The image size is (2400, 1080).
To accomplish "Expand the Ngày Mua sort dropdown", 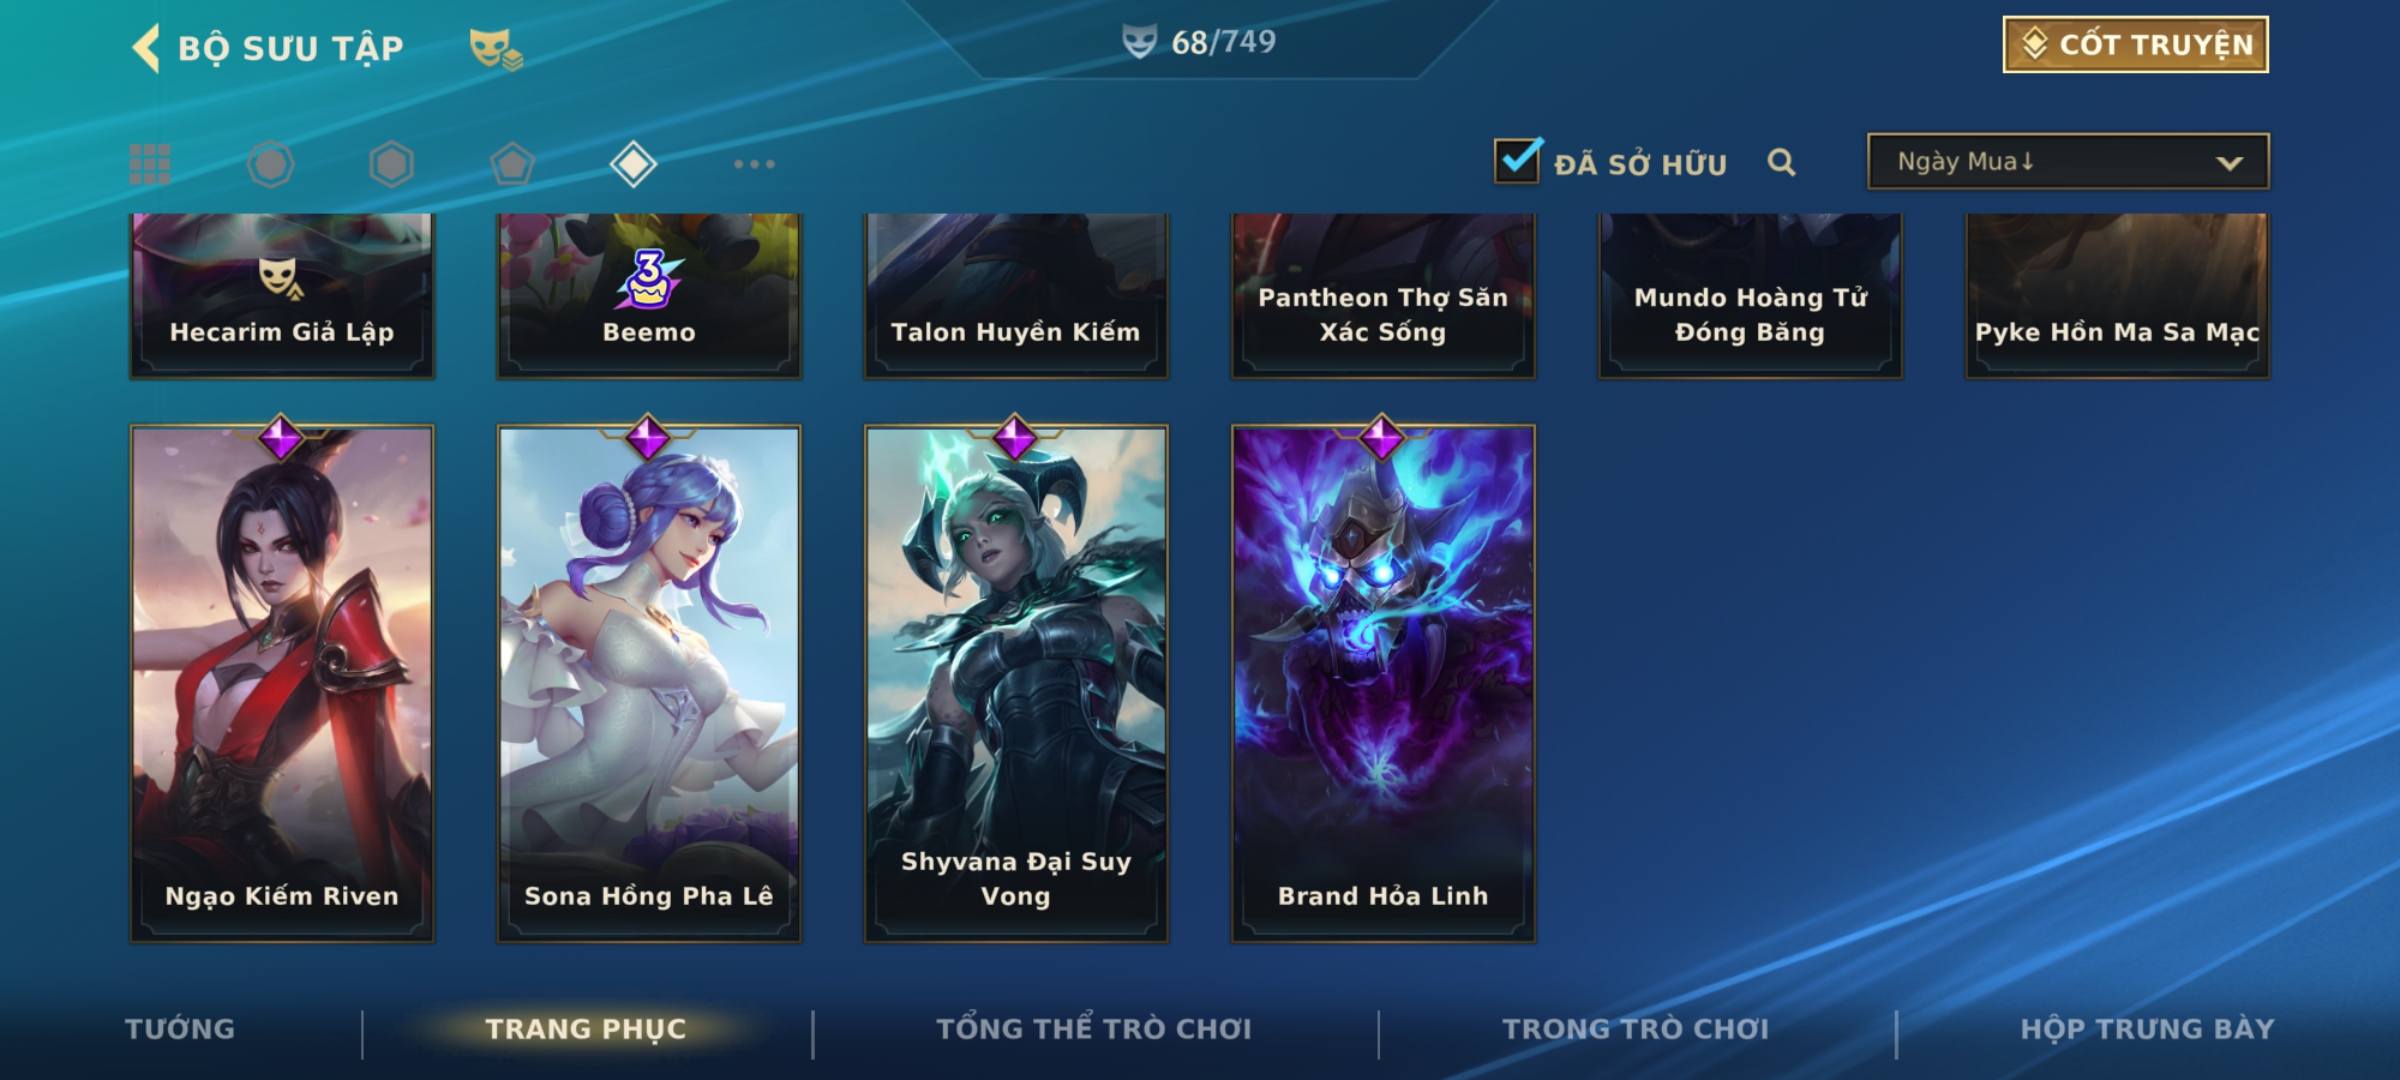I will pos(2068,161).
